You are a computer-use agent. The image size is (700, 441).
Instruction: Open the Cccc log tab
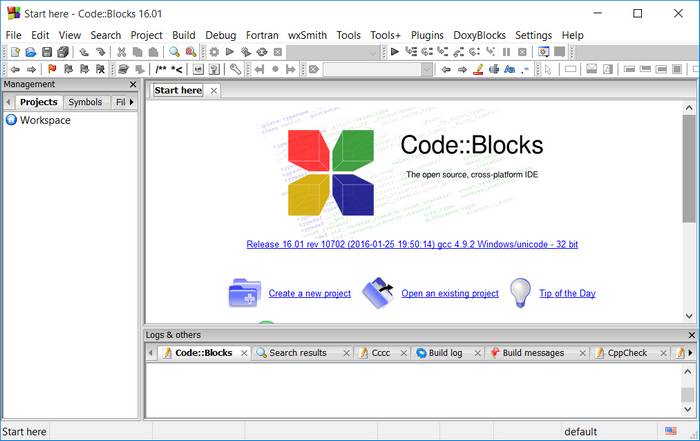tap(380, 353)
